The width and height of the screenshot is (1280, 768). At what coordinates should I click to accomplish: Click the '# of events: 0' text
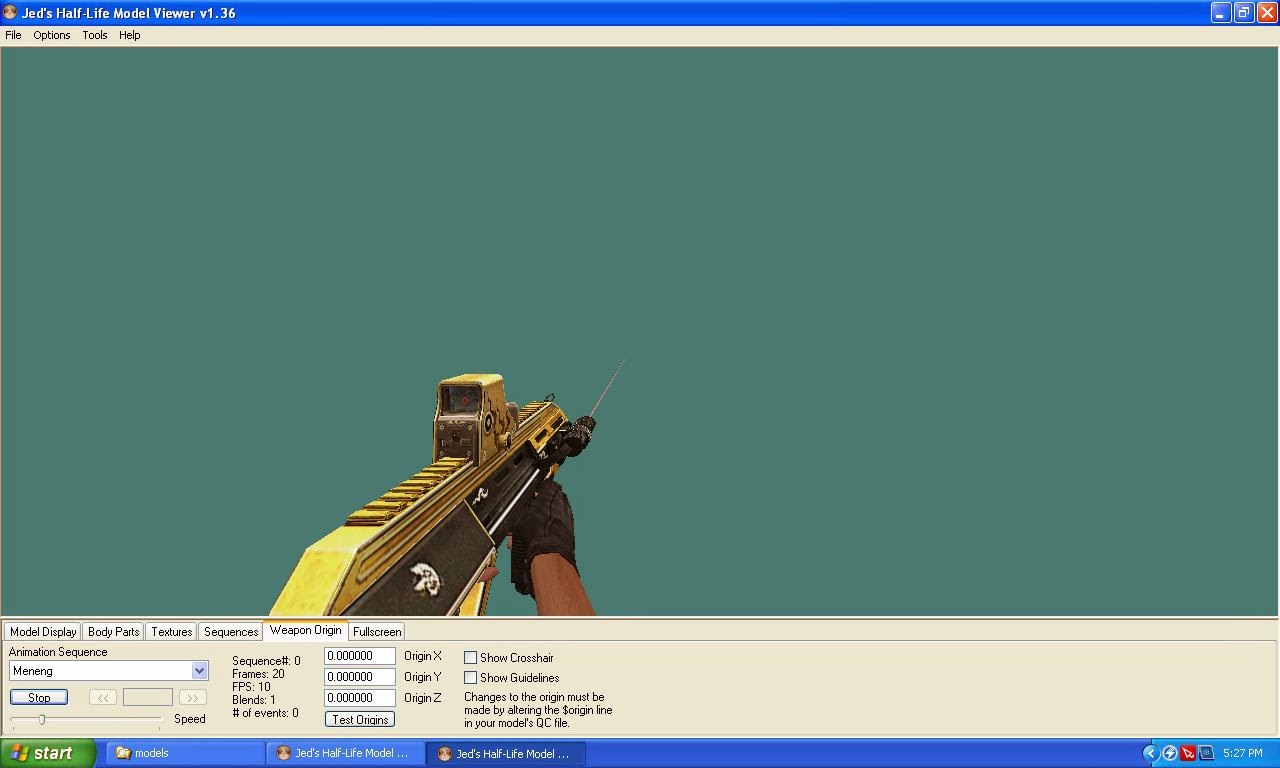tap(265, 713)
